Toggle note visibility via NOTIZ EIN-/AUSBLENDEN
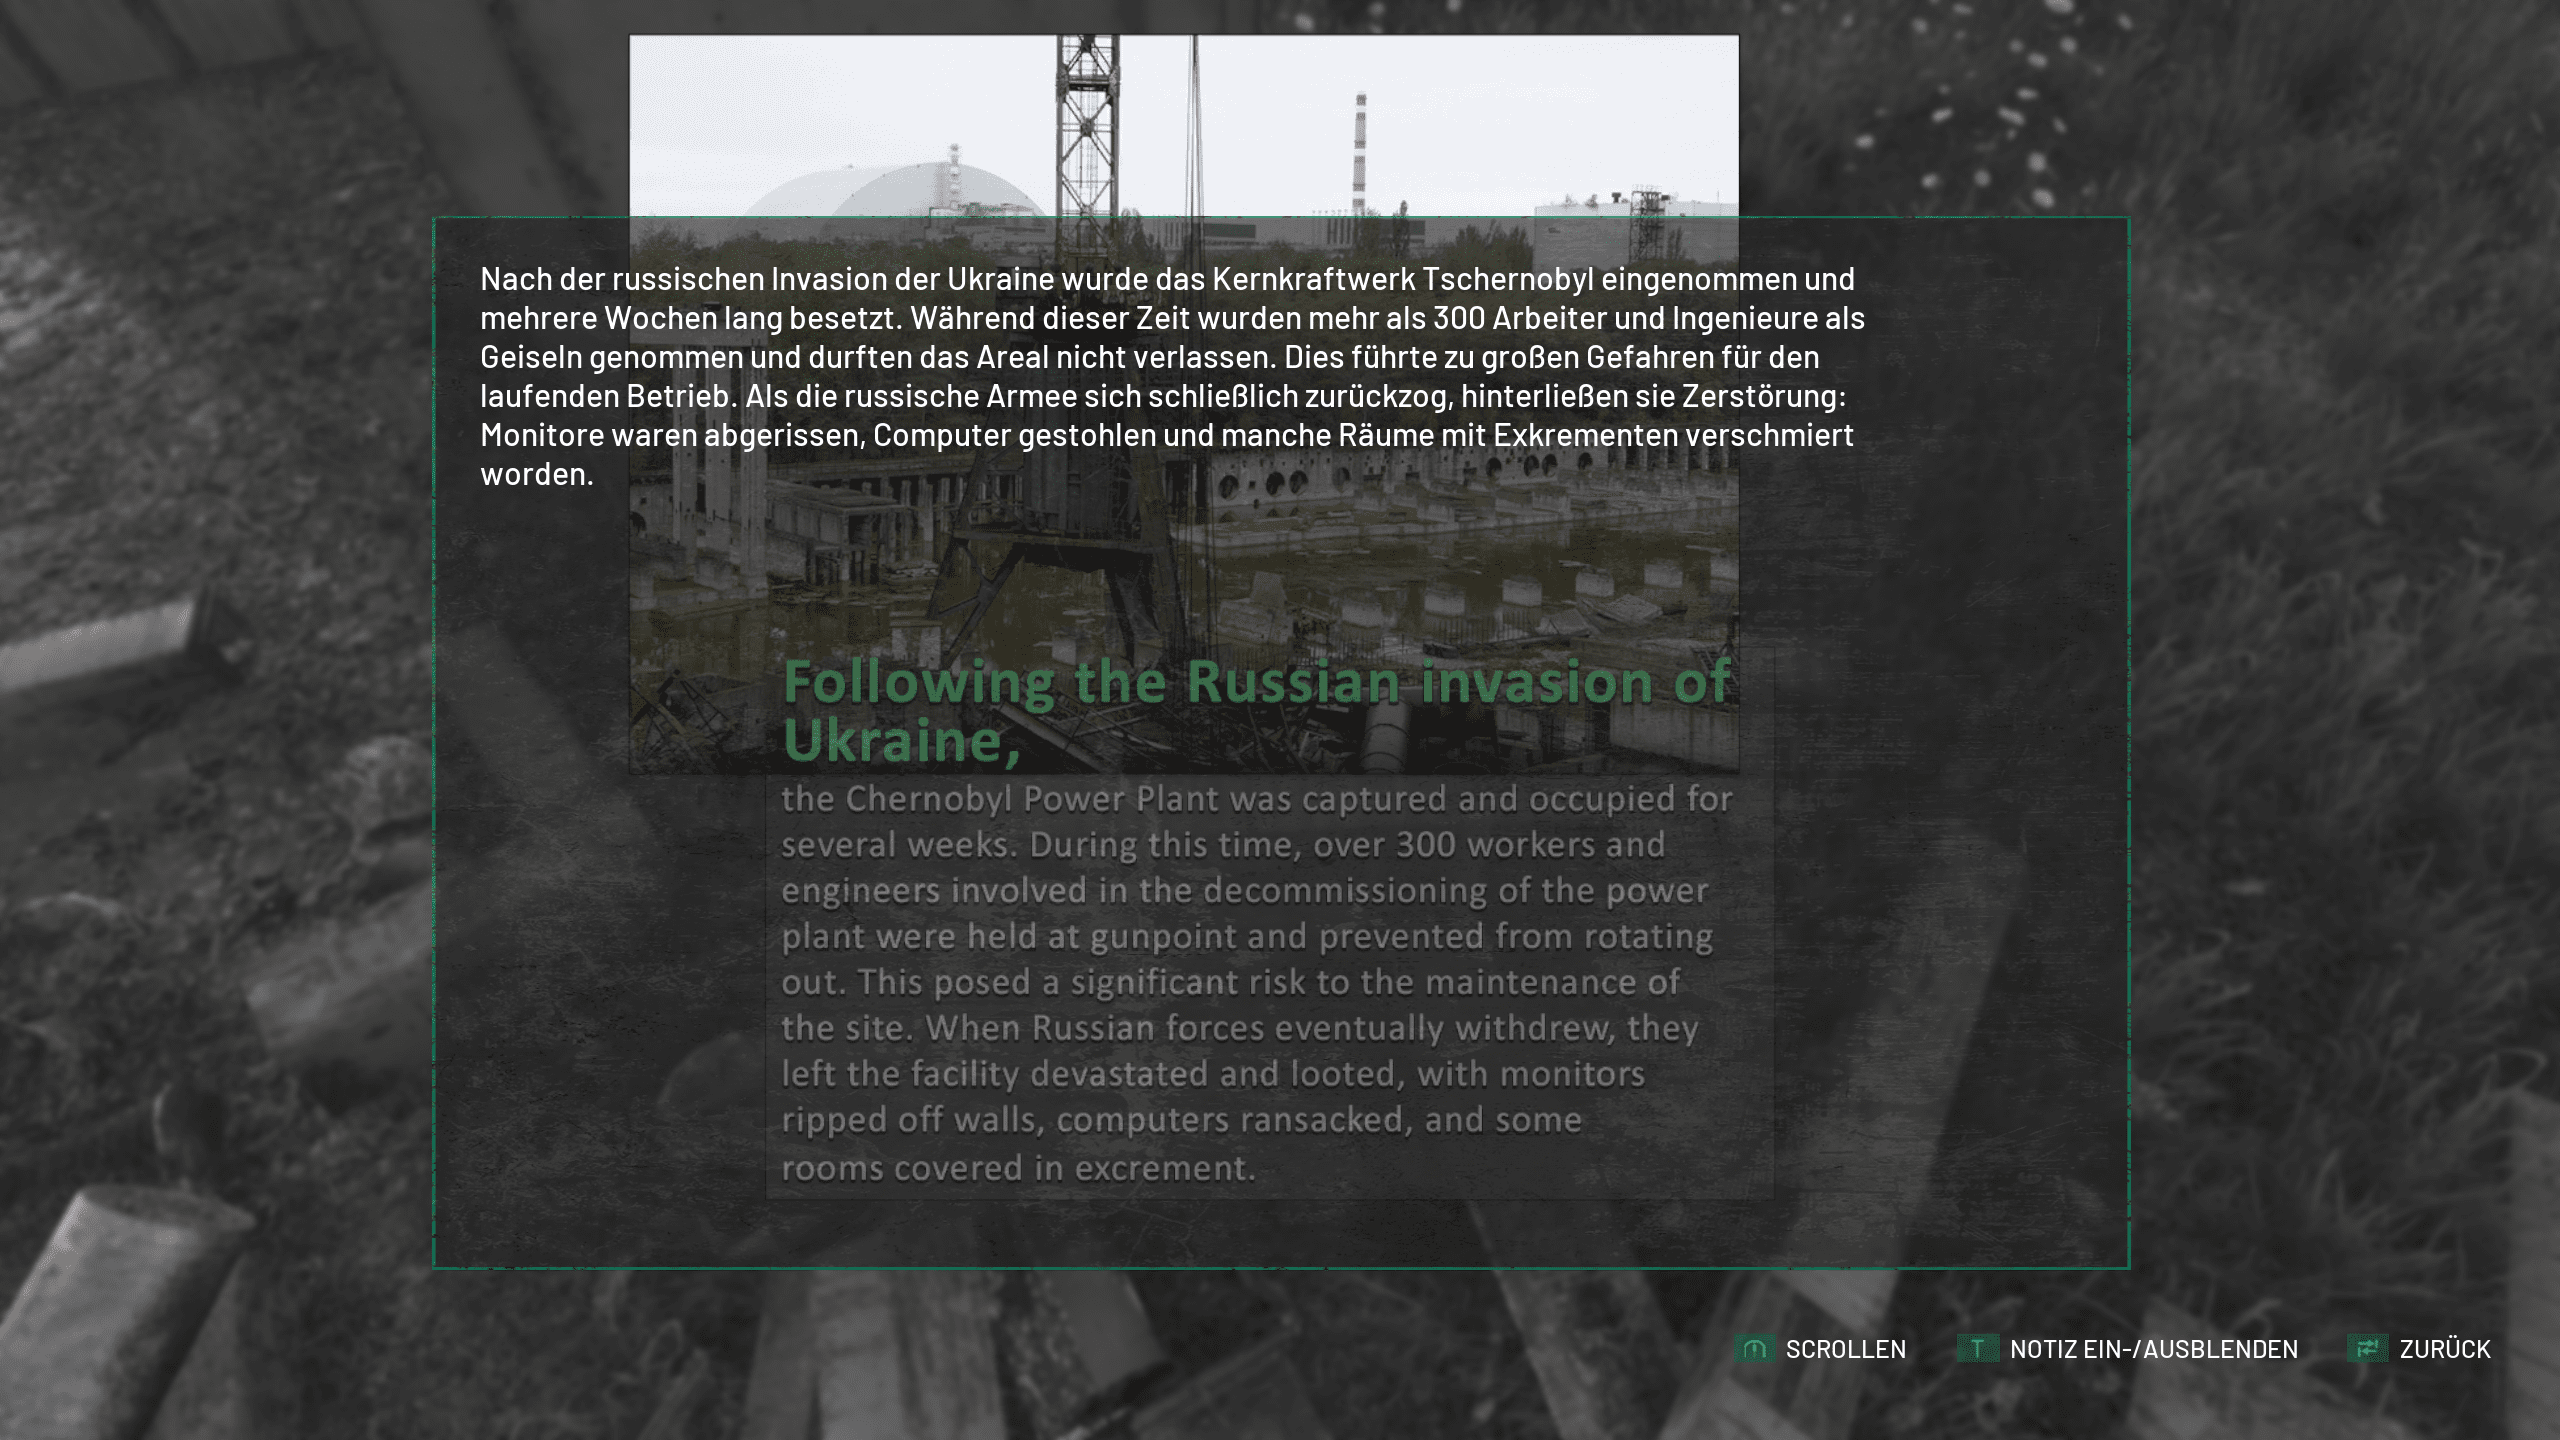2560x1440 pixels. click(x=2153, y=1349)
